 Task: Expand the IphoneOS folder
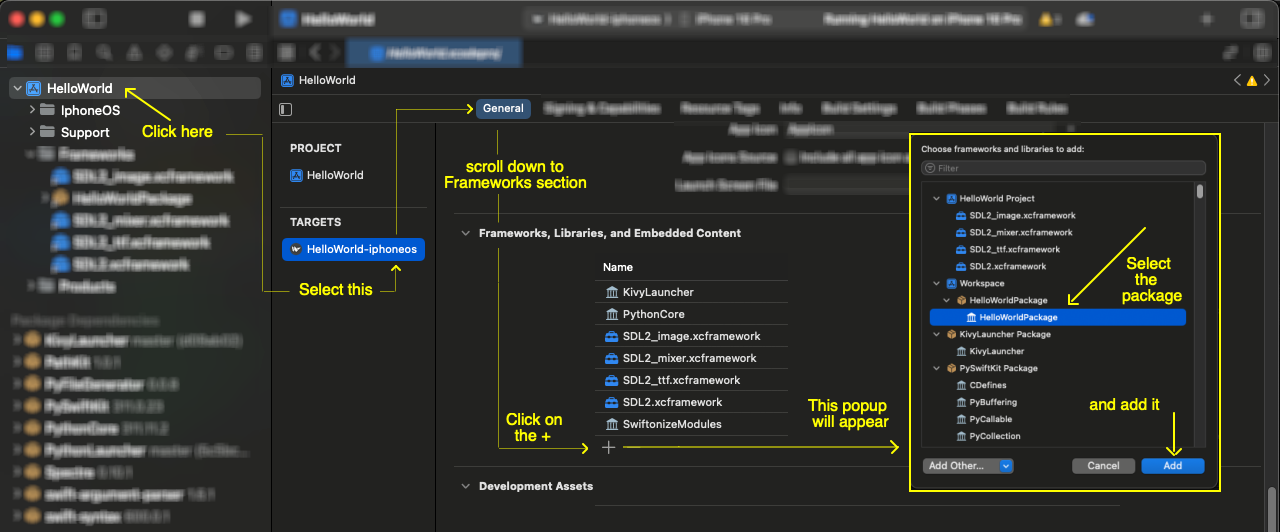tap(33, 110)
